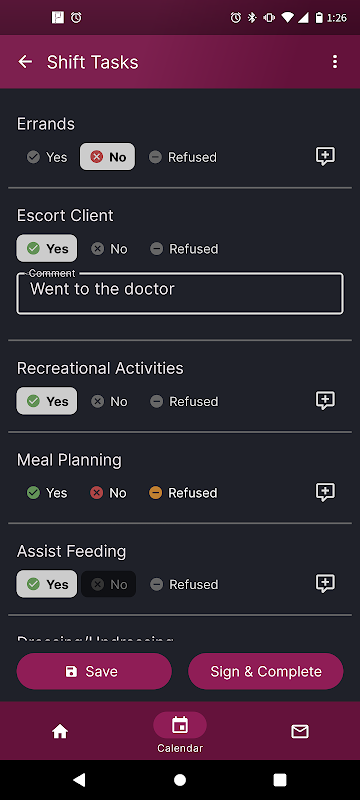Select Yes for Errands
This screenshot has height=800, width=360.
coord(47,157)
